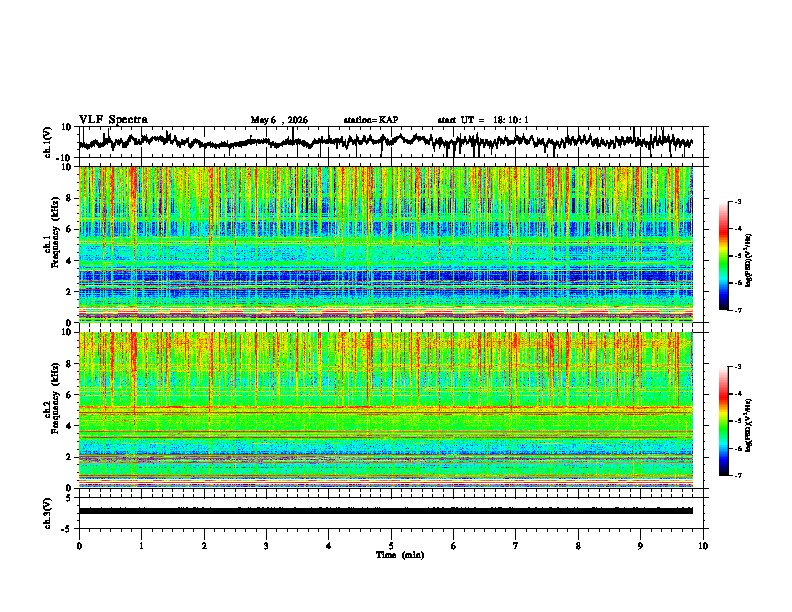792x612 pixels.
Task: Click the VLF Spectra title text
Action: 113,120
